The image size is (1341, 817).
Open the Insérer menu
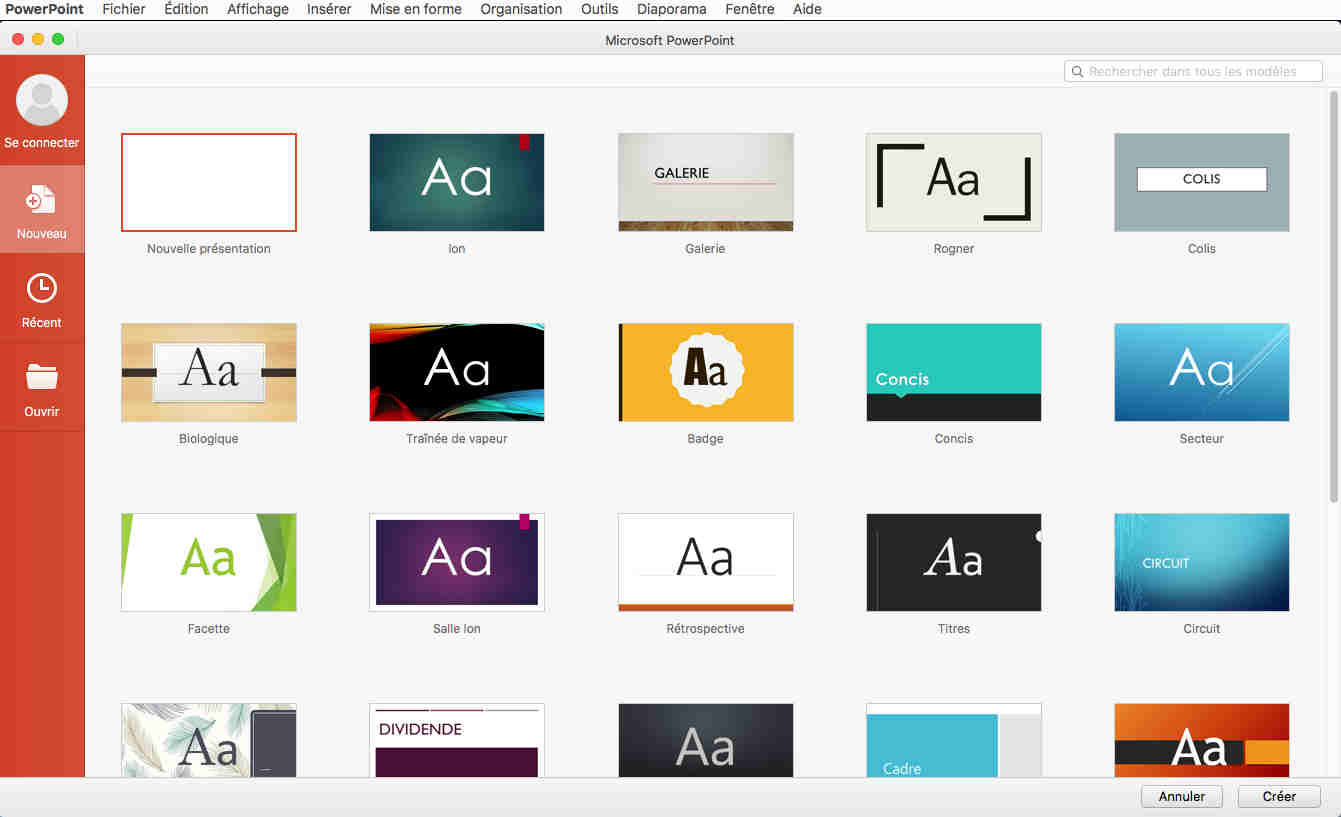(x=329, y=9)
